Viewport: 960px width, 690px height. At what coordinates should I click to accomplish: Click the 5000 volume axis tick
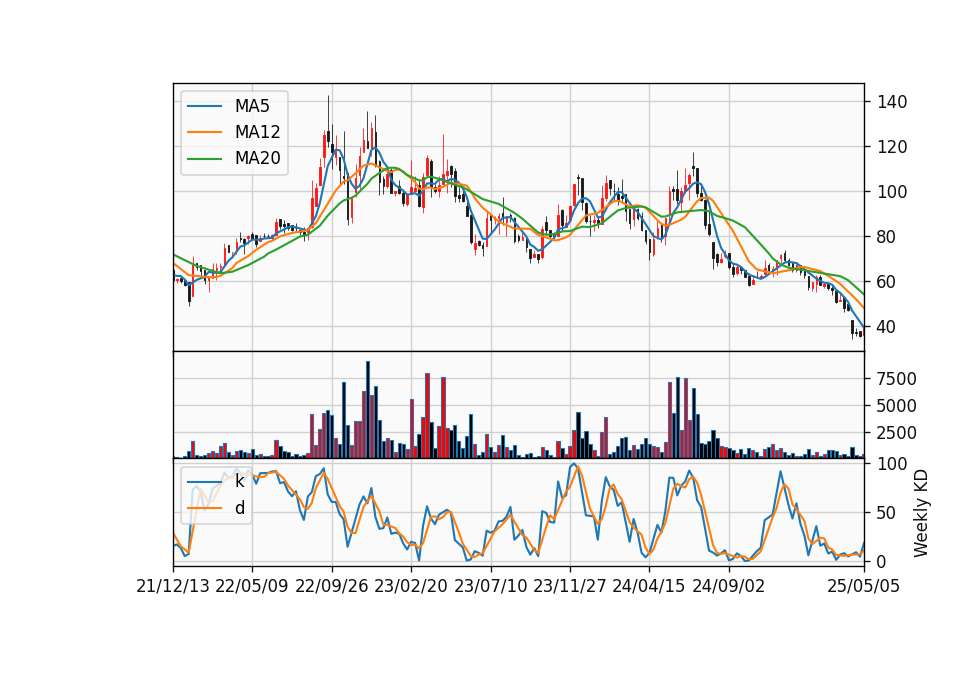tap(897, 406)
